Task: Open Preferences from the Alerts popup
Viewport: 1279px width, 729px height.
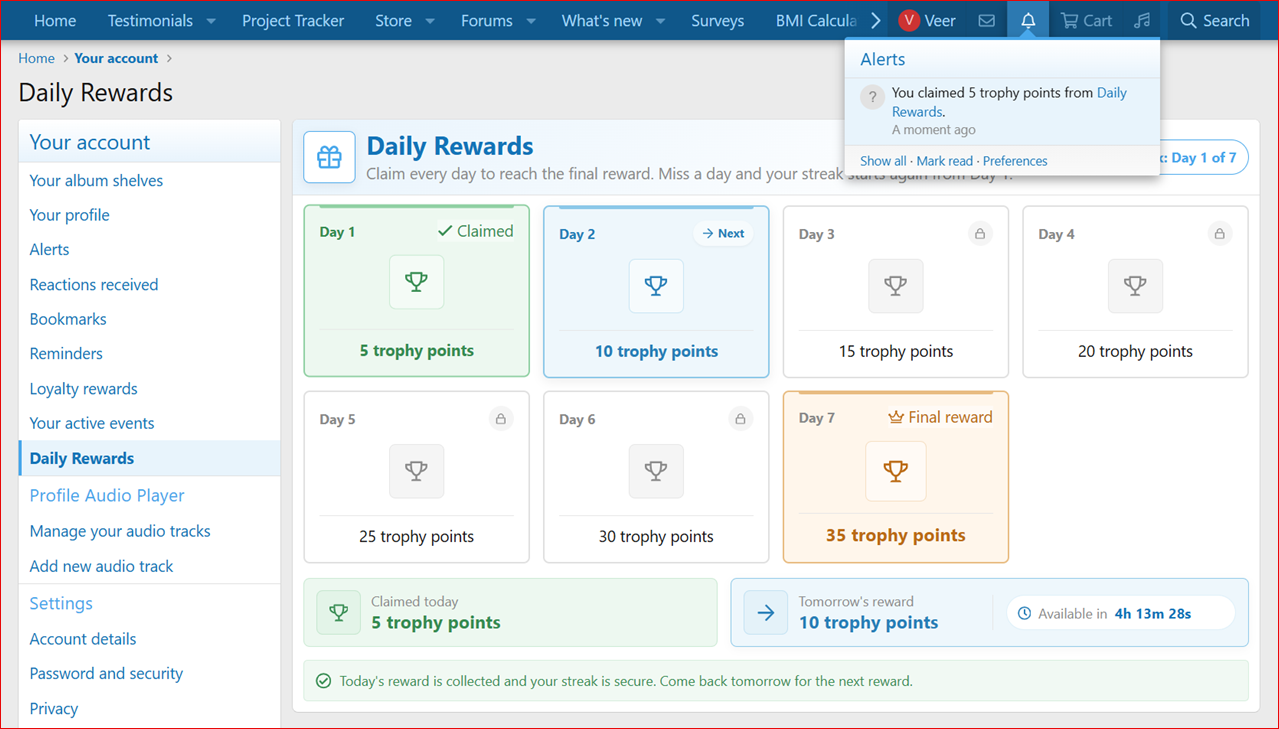Action: (1015, 161)
